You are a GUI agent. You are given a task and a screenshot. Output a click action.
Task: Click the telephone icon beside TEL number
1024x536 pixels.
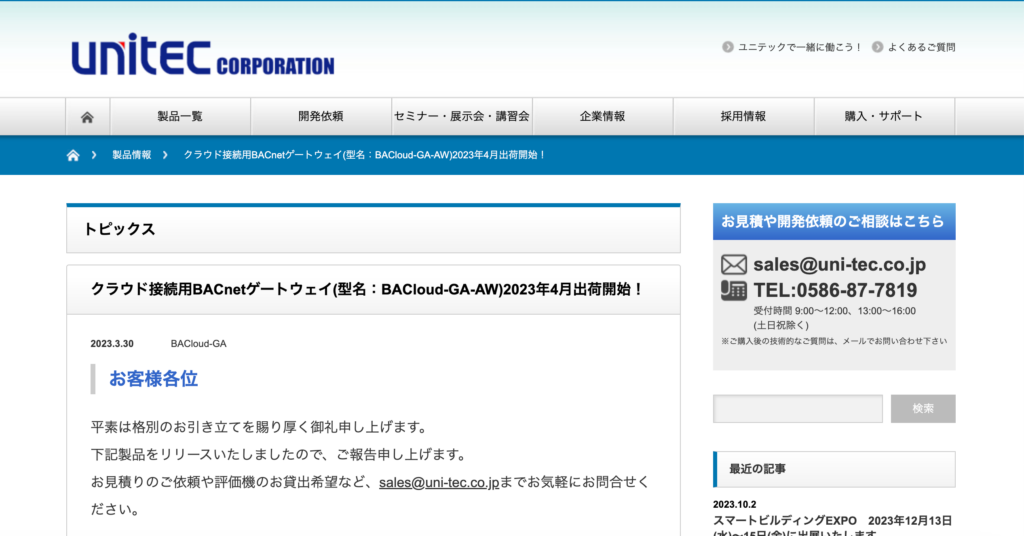click(x=734, y=290)
